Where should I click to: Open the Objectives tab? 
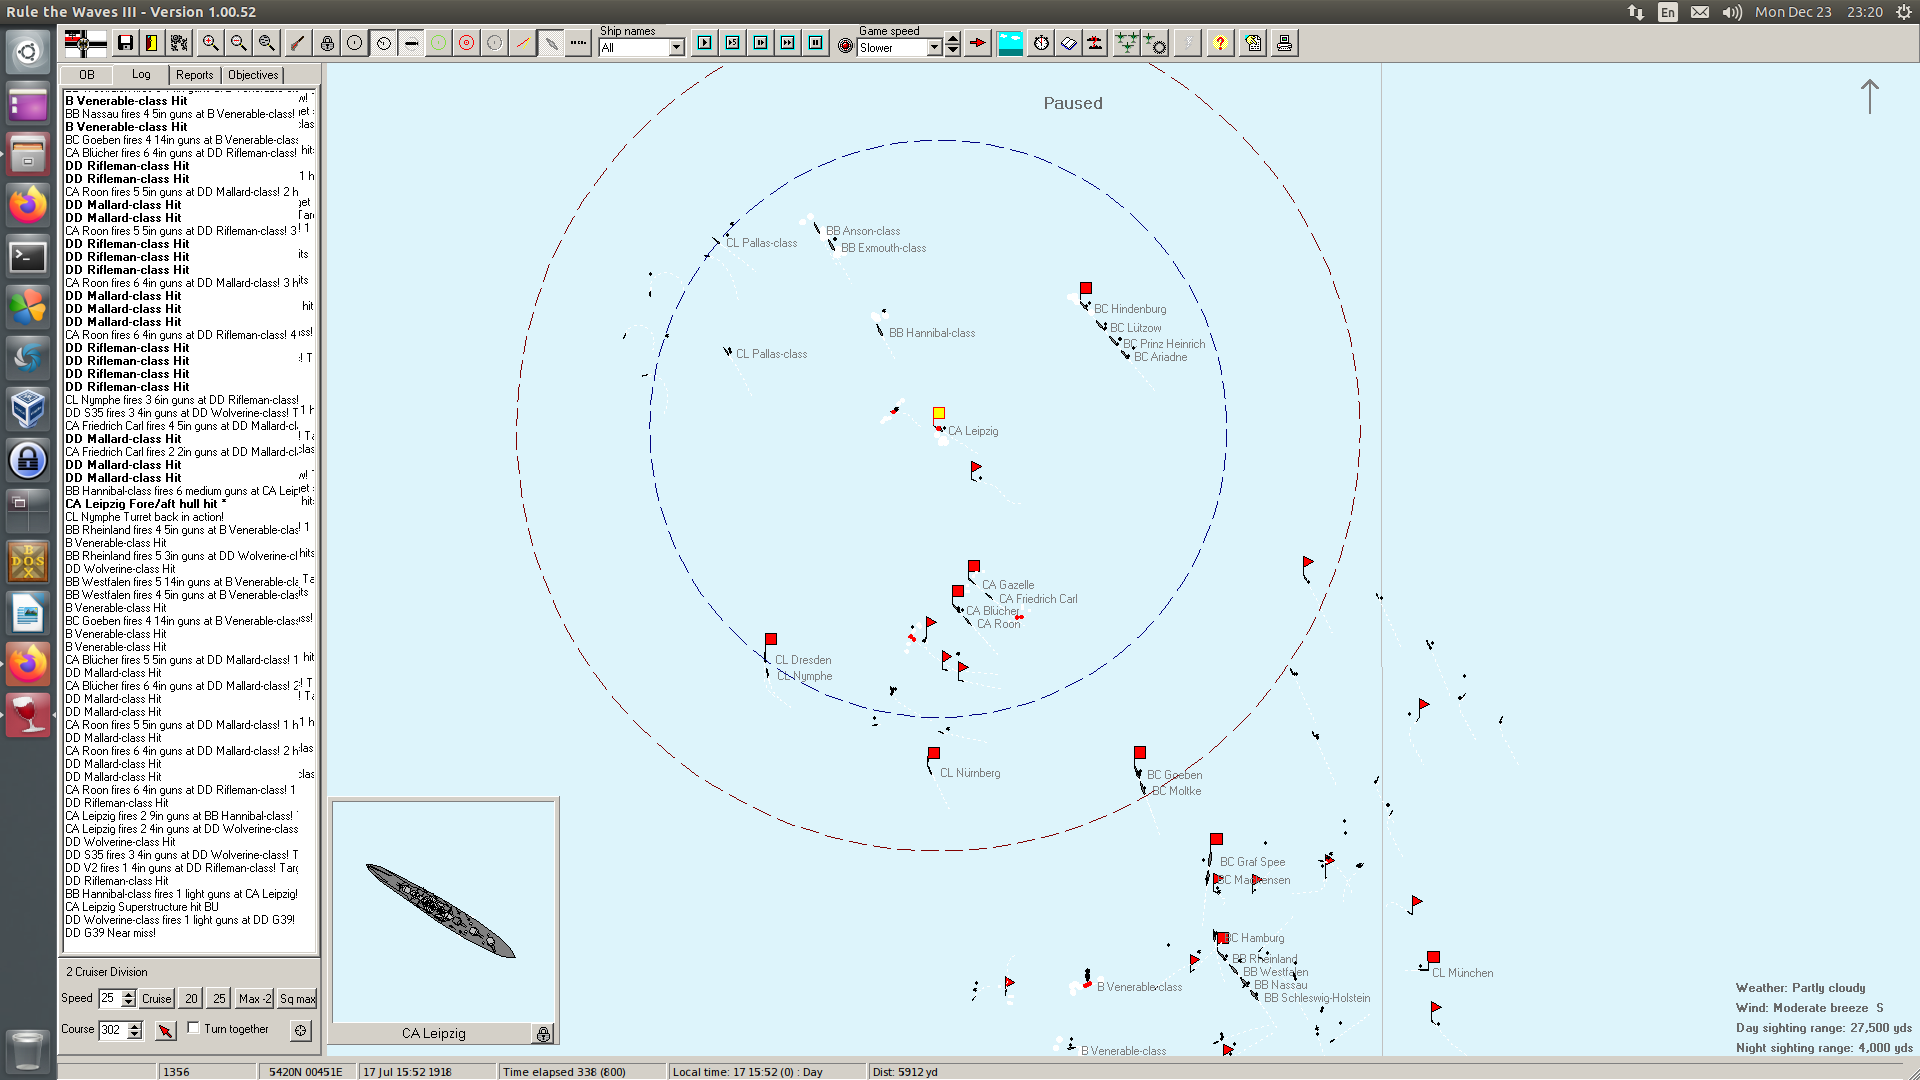(253, 75)
